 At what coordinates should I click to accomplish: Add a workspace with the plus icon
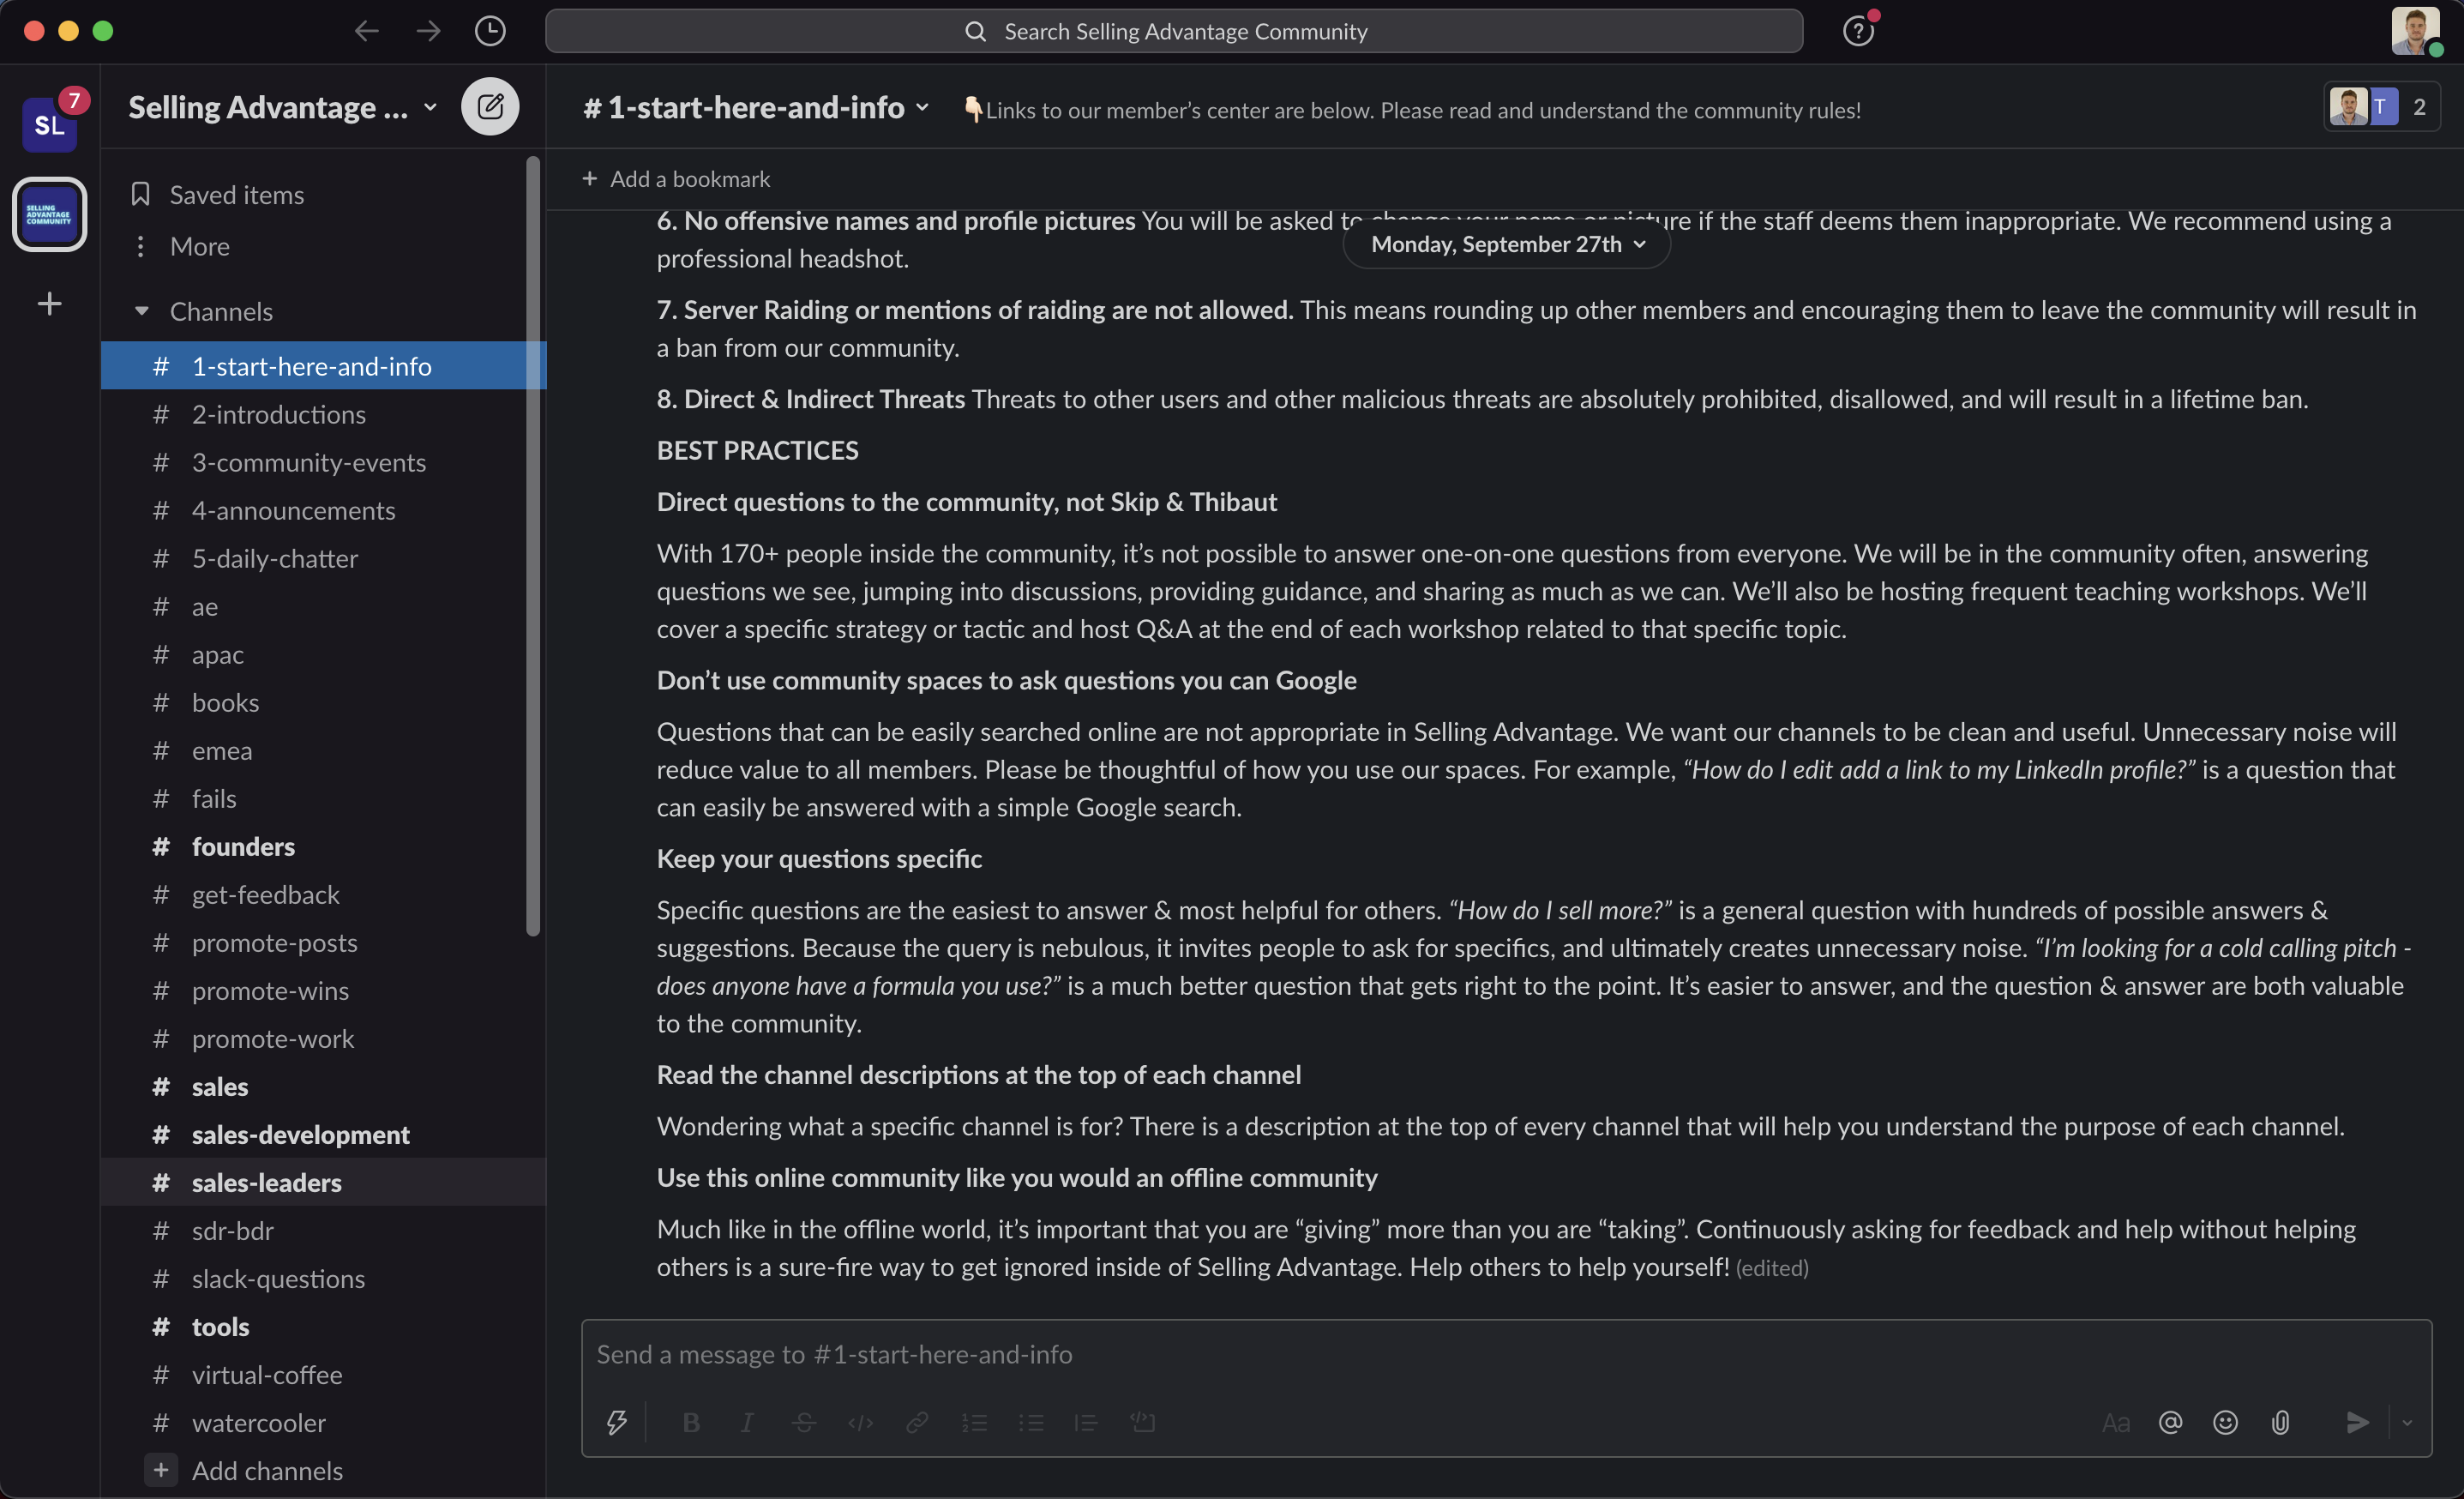49,304
